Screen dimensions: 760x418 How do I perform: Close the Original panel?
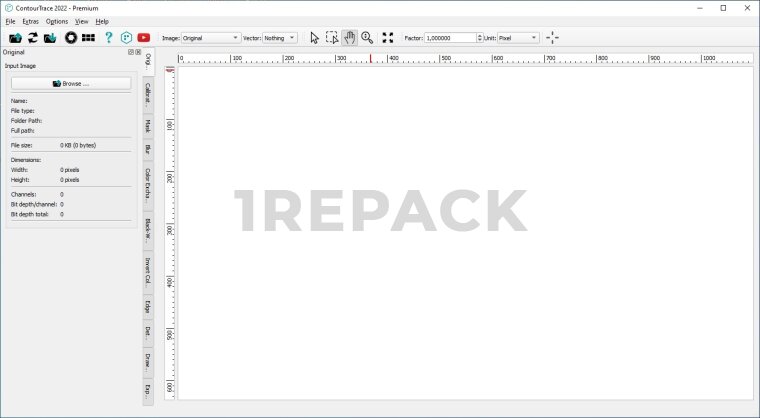click(x=138, y=52)
